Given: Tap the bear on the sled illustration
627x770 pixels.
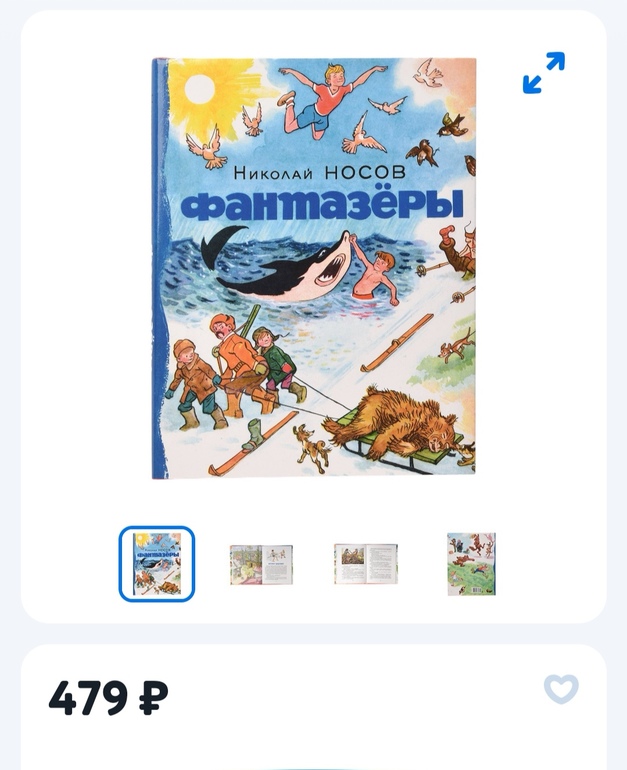Looking at the screenshot, I should pos(398,425).
